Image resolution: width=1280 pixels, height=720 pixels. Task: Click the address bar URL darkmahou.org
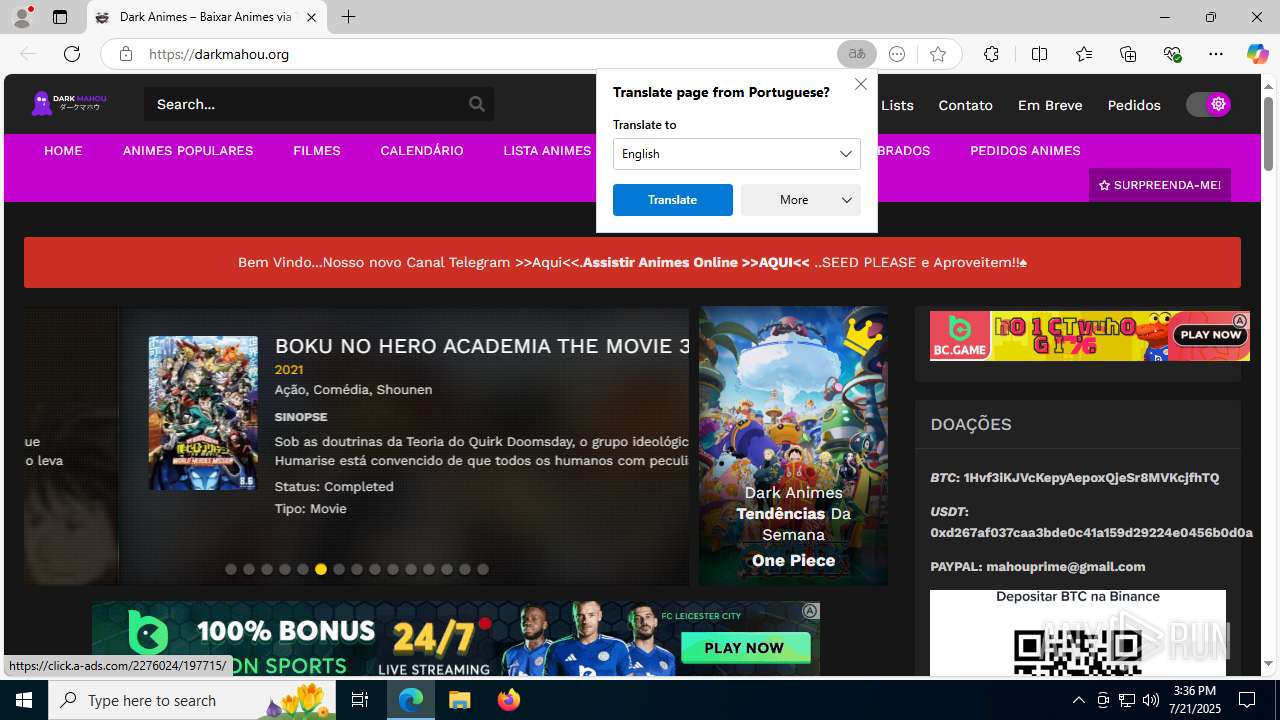pyautogui.click(x=219, y=54)
